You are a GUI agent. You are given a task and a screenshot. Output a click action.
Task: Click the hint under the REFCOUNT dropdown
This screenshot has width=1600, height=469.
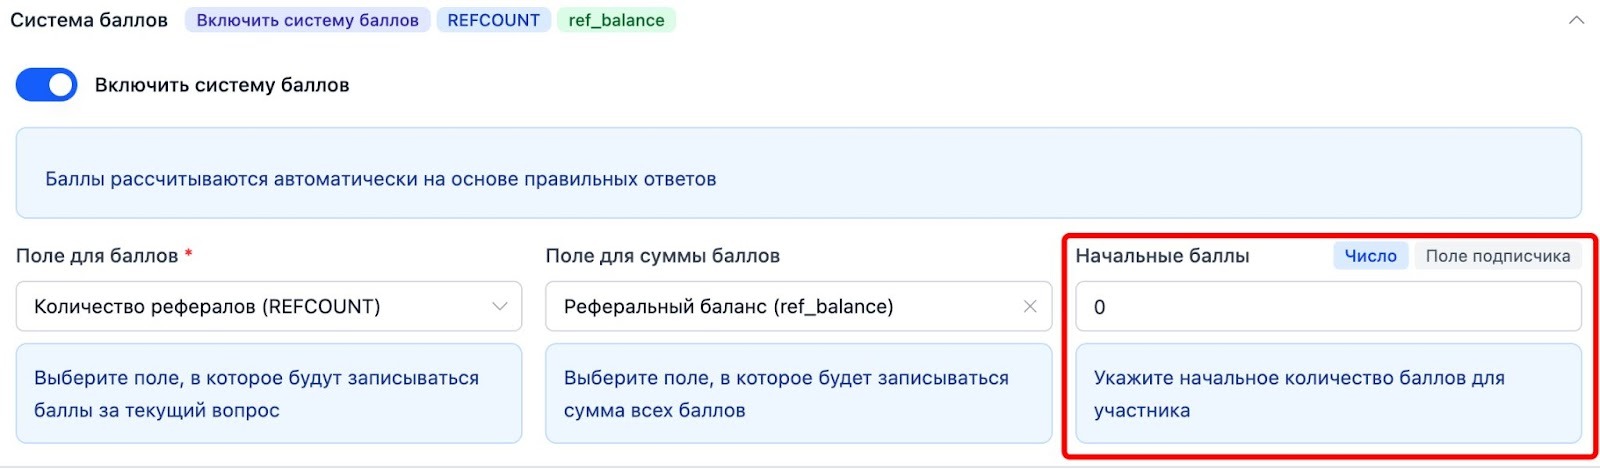click(x=268, y=394)
